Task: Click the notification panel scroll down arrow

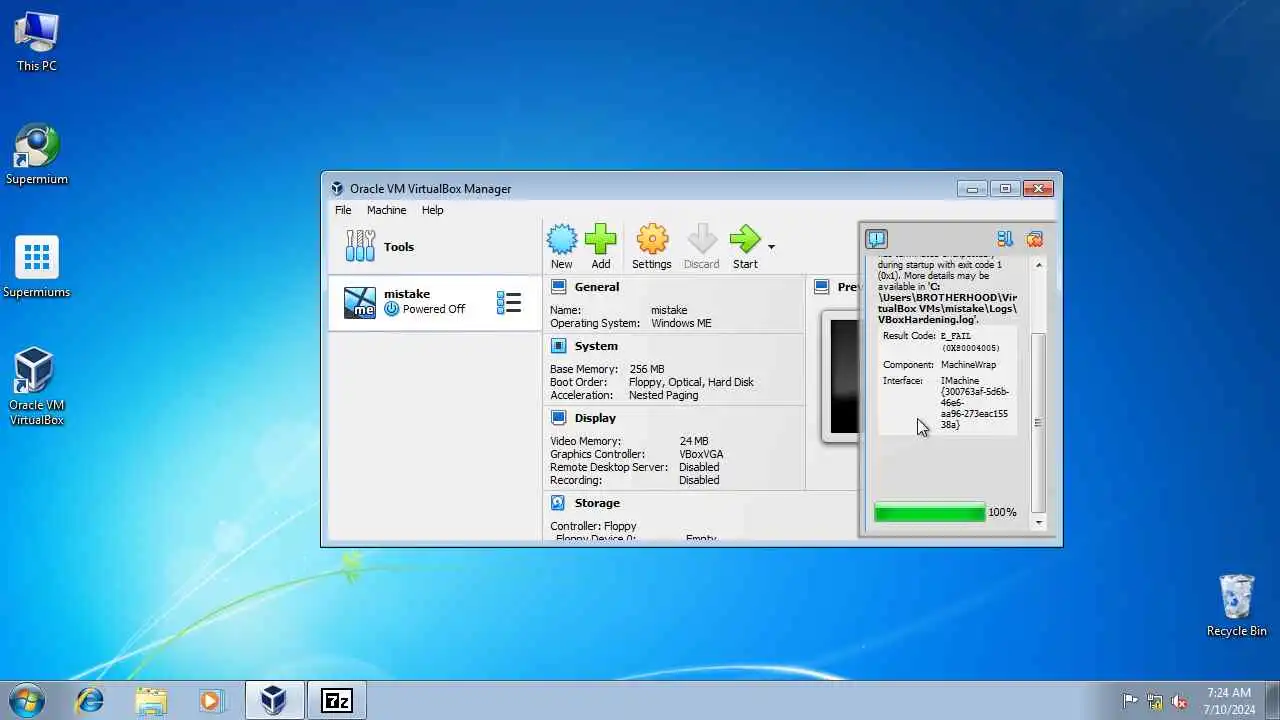Action: click(1038, 522)
